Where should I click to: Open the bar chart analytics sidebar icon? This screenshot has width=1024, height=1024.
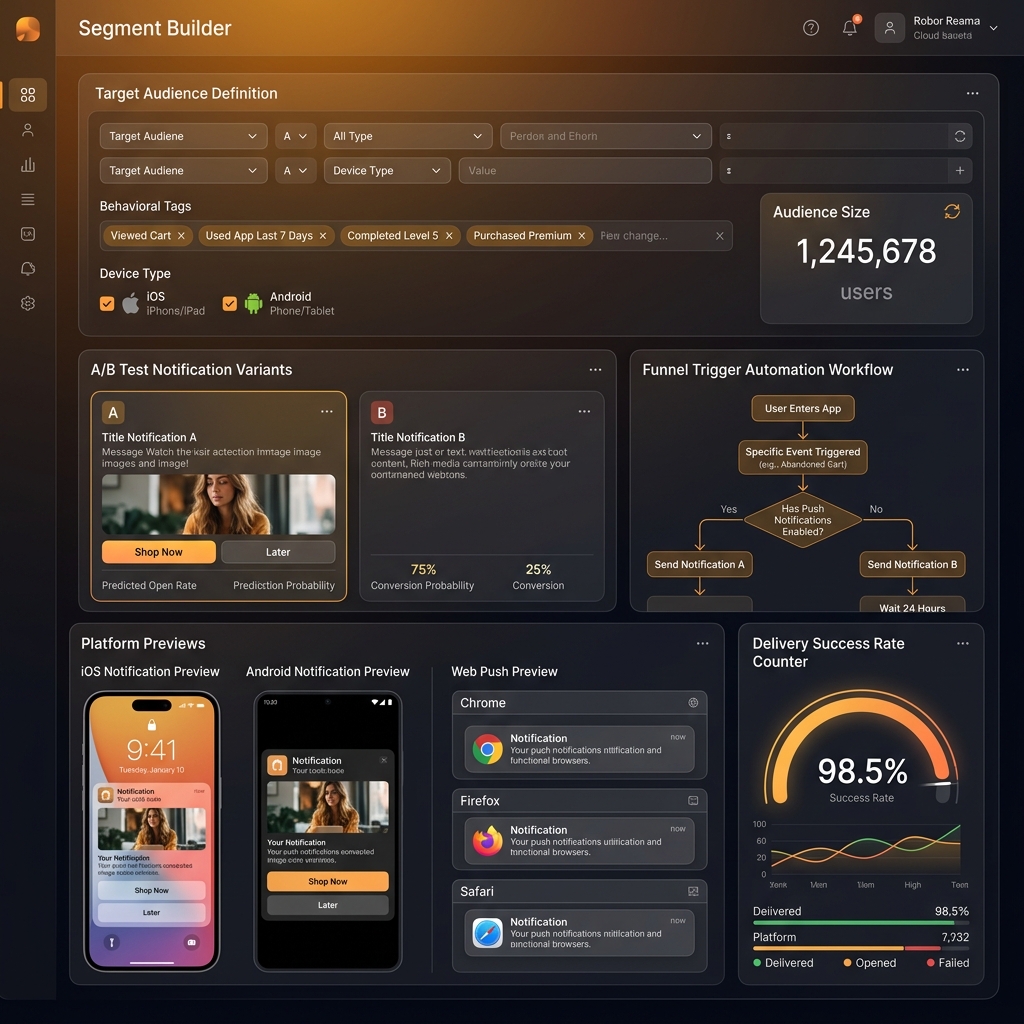point(27,165)
